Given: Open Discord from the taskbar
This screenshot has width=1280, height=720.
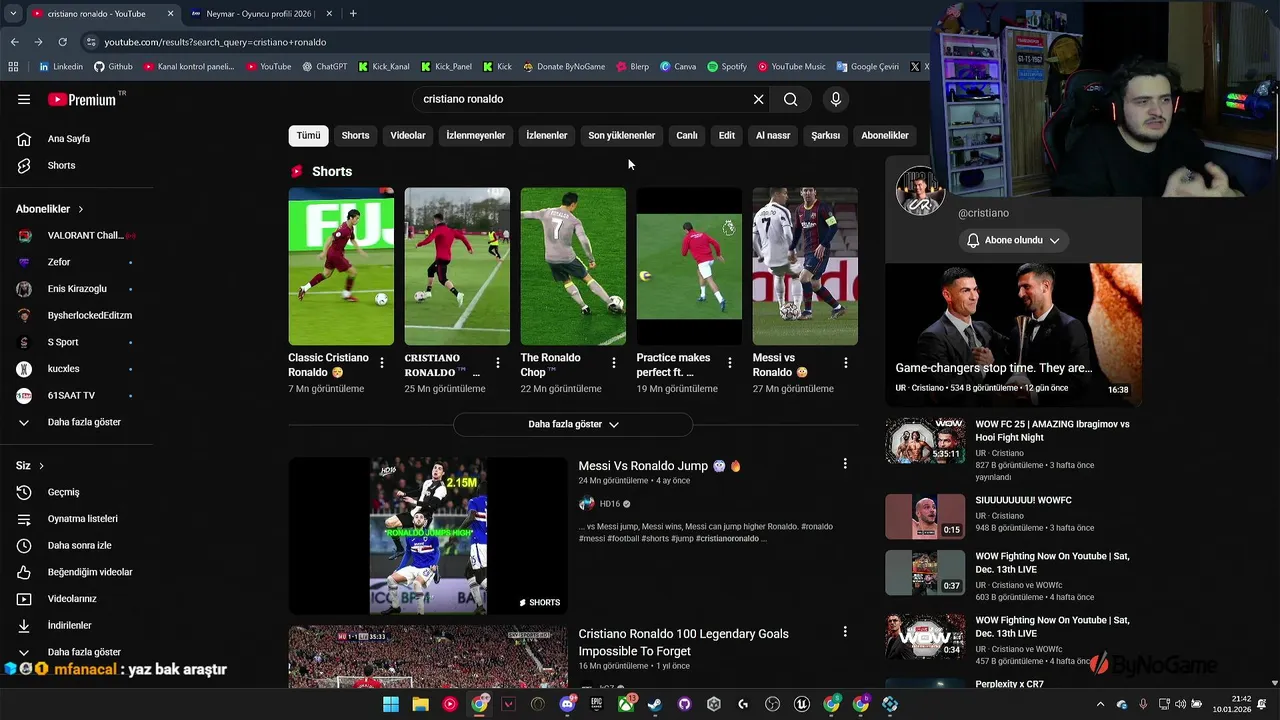Looking at the screenshot, I should pos(568,704).
